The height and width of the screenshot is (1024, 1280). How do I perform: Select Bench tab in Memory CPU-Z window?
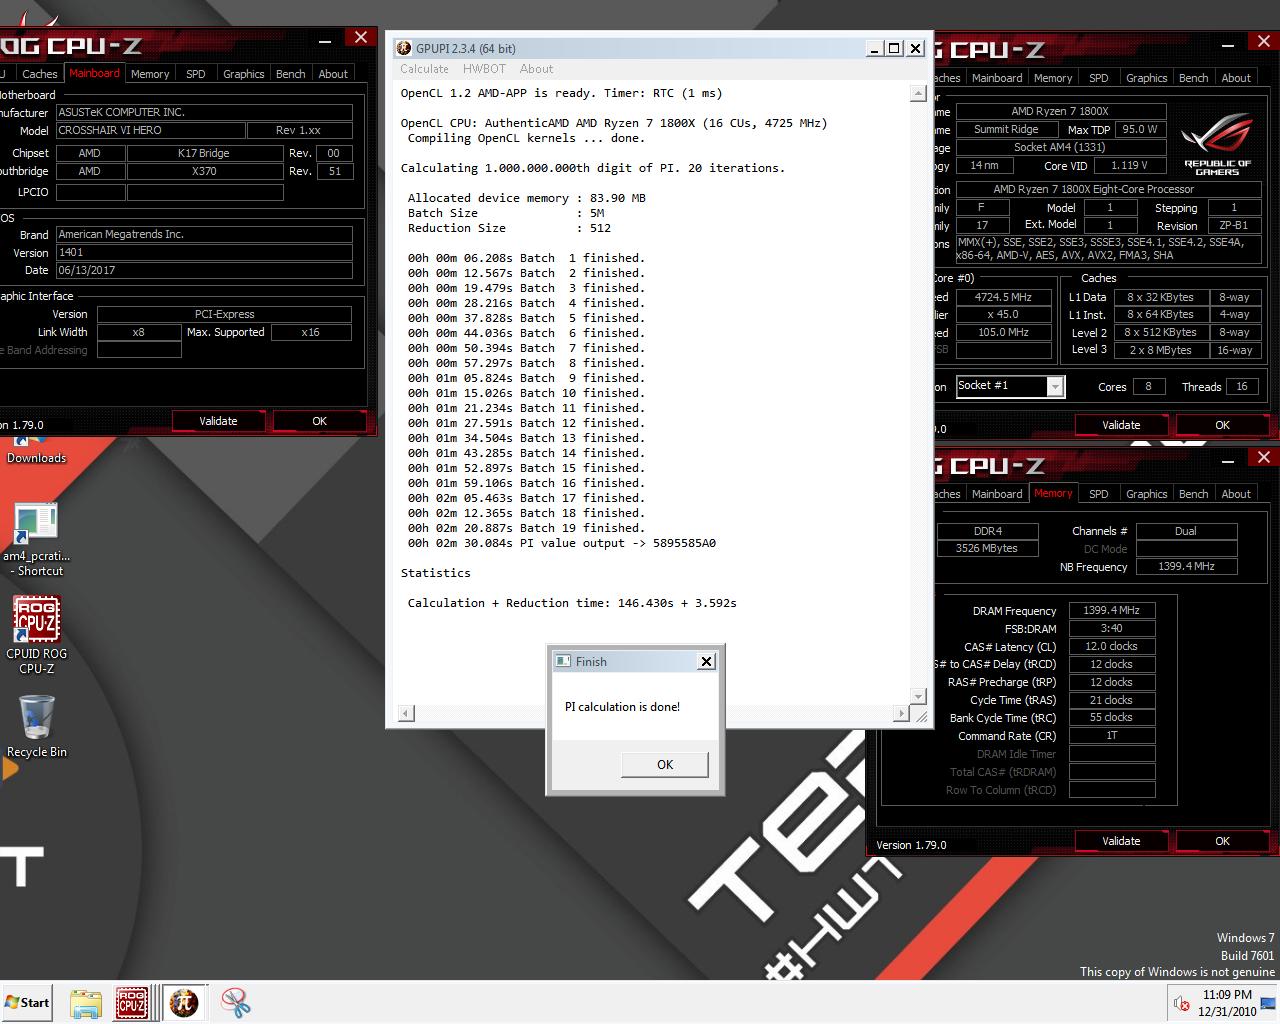[1194, 494]
